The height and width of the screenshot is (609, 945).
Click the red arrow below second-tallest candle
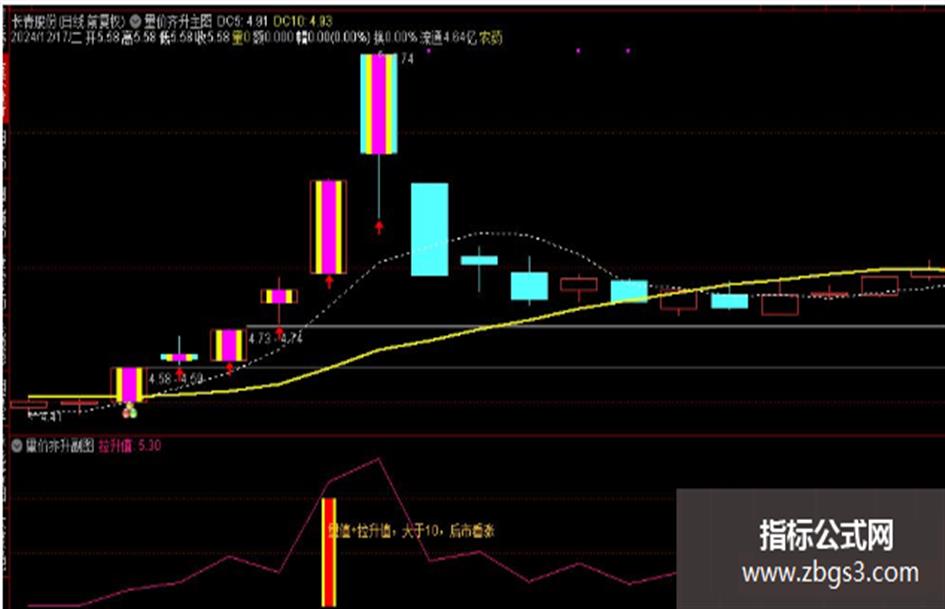(x=329, y=282)
